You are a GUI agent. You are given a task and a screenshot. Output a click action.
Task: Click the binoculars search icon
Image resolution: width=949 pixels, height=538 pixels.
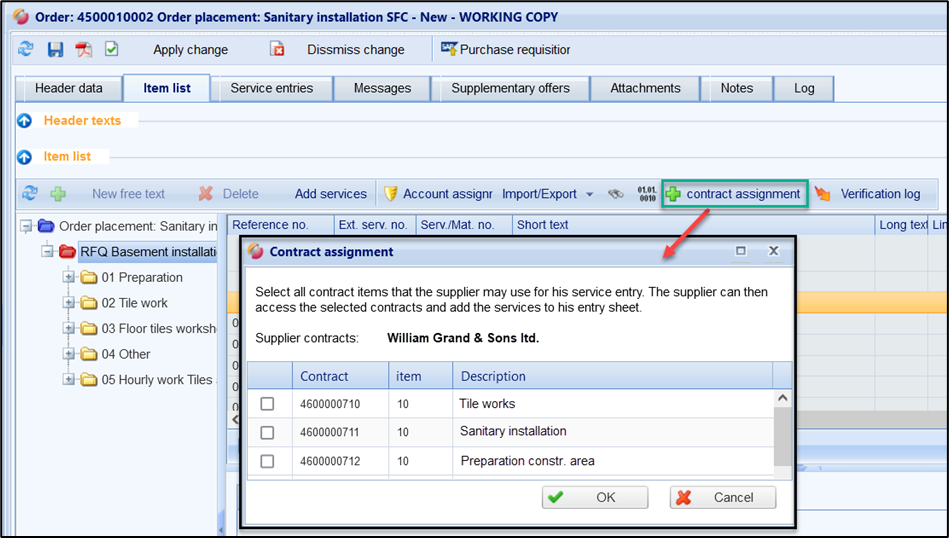(x=616, y=194)
